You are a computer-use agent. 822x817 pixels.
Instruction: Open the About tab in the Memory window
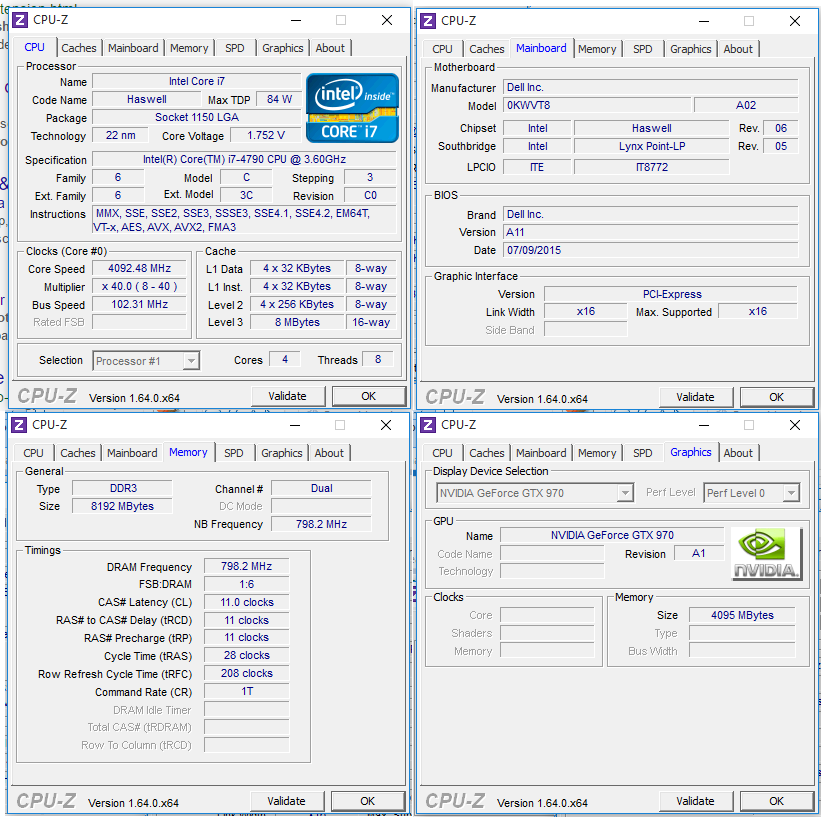[x=329, y=453]
